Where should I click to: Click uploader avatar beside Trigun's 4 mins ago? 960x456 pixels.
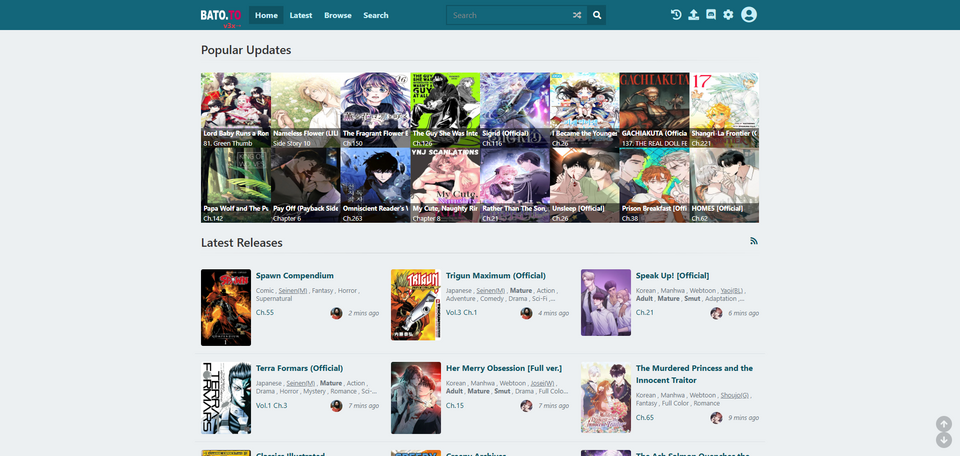526,313
